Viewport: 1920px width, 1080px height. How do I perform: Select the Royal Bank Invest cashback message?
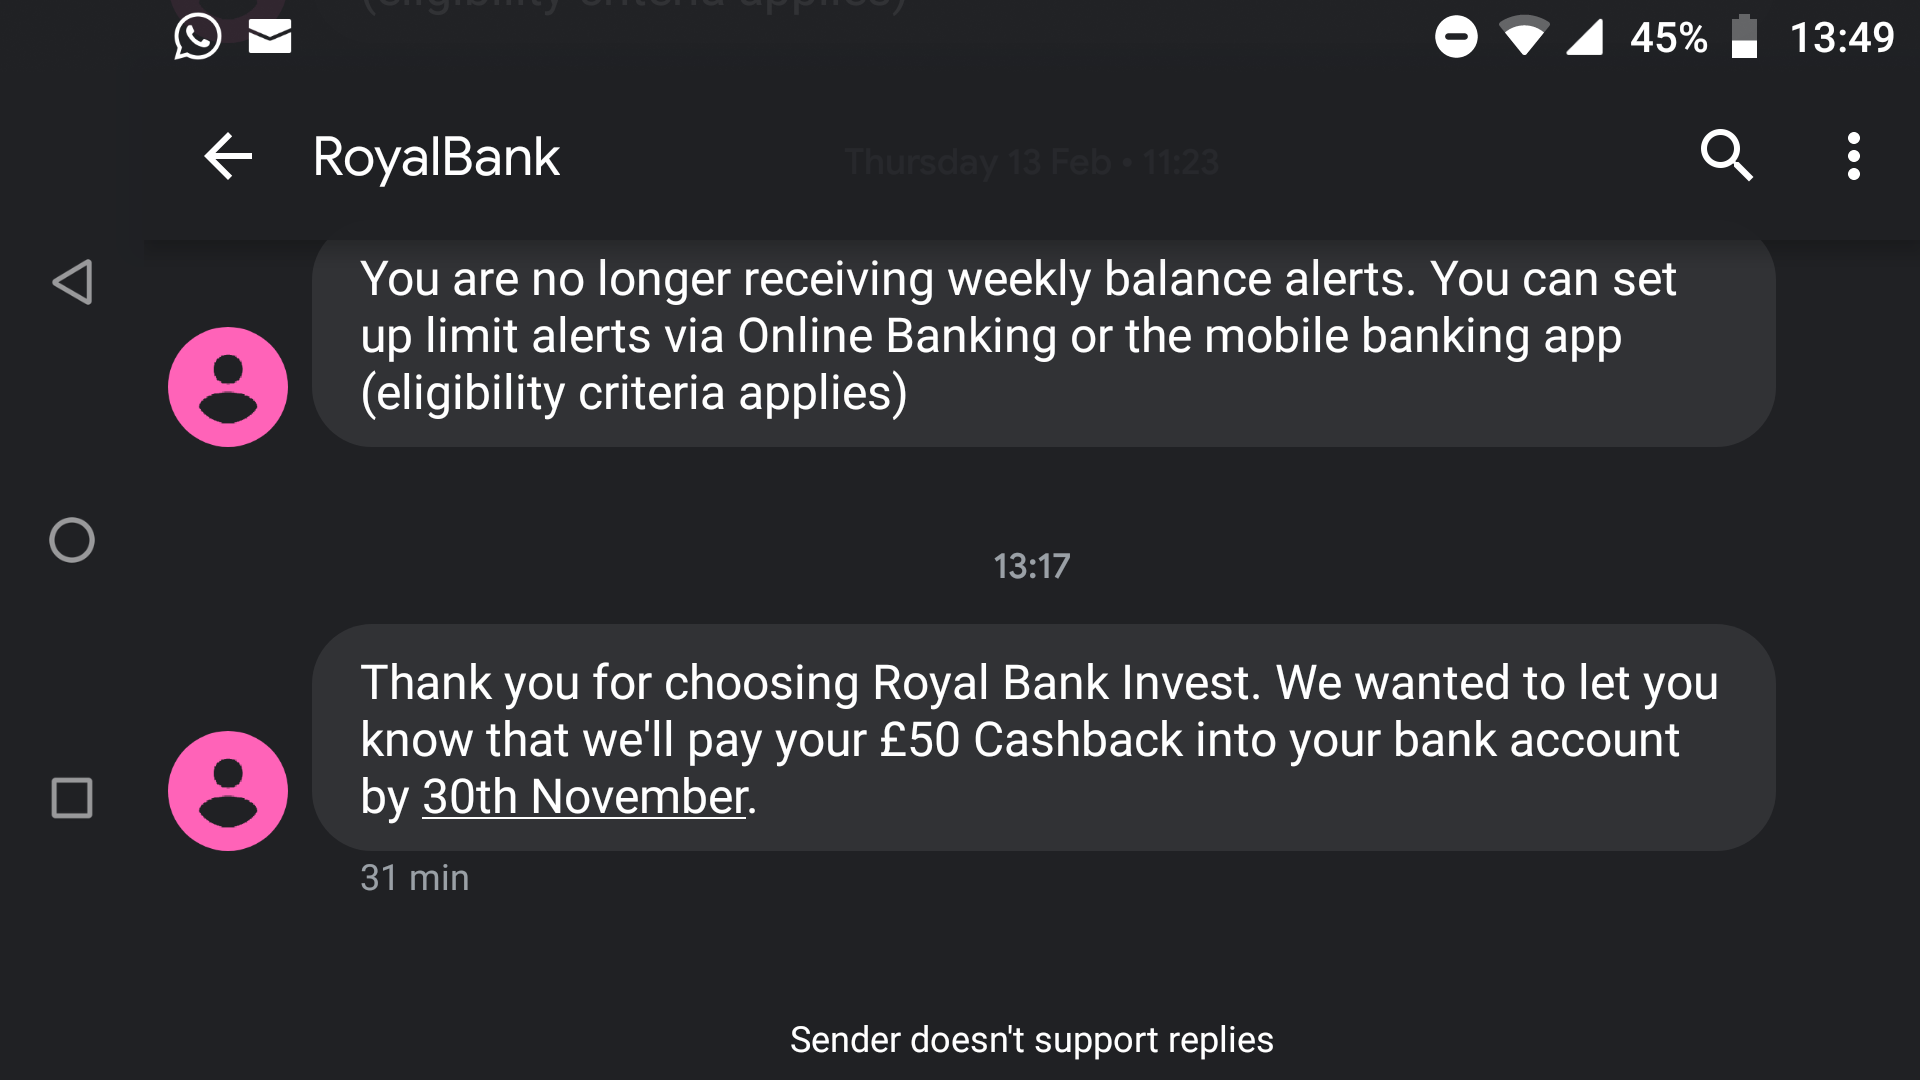[1044, 738]
